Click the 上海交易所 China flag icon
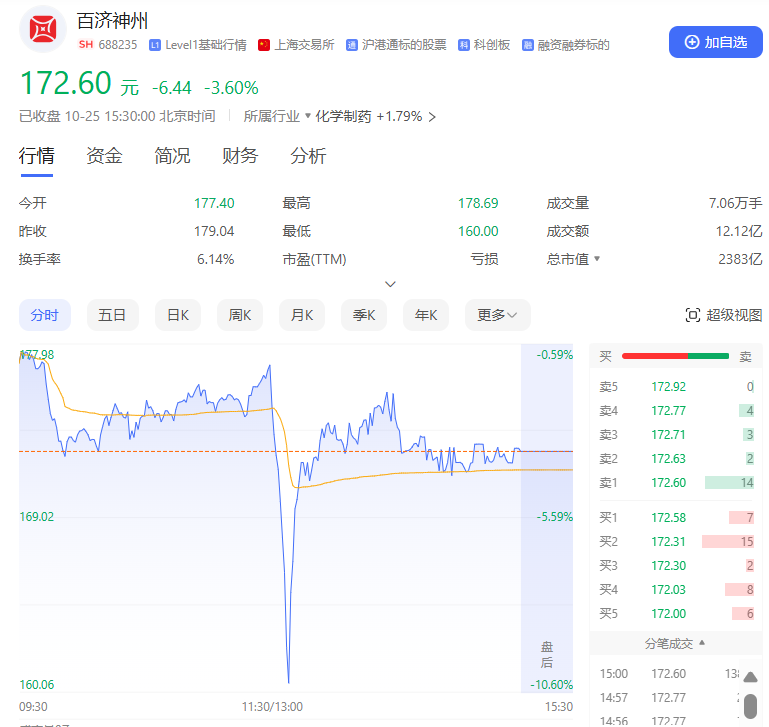The width and height of the screenshot is (769, 727). [x=264, y=45]
